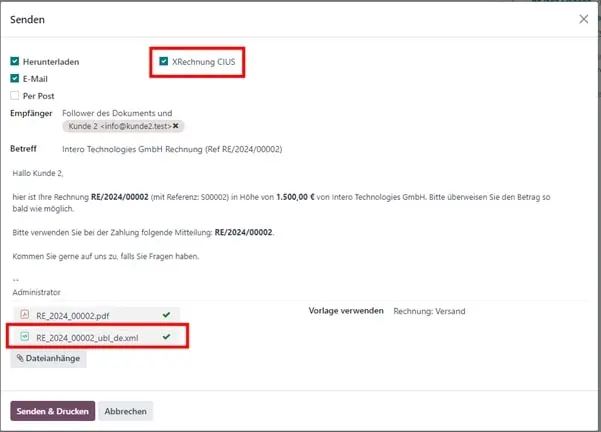
Task: Cancel with the Abbrechen button
Action: [x=127, y=411]
